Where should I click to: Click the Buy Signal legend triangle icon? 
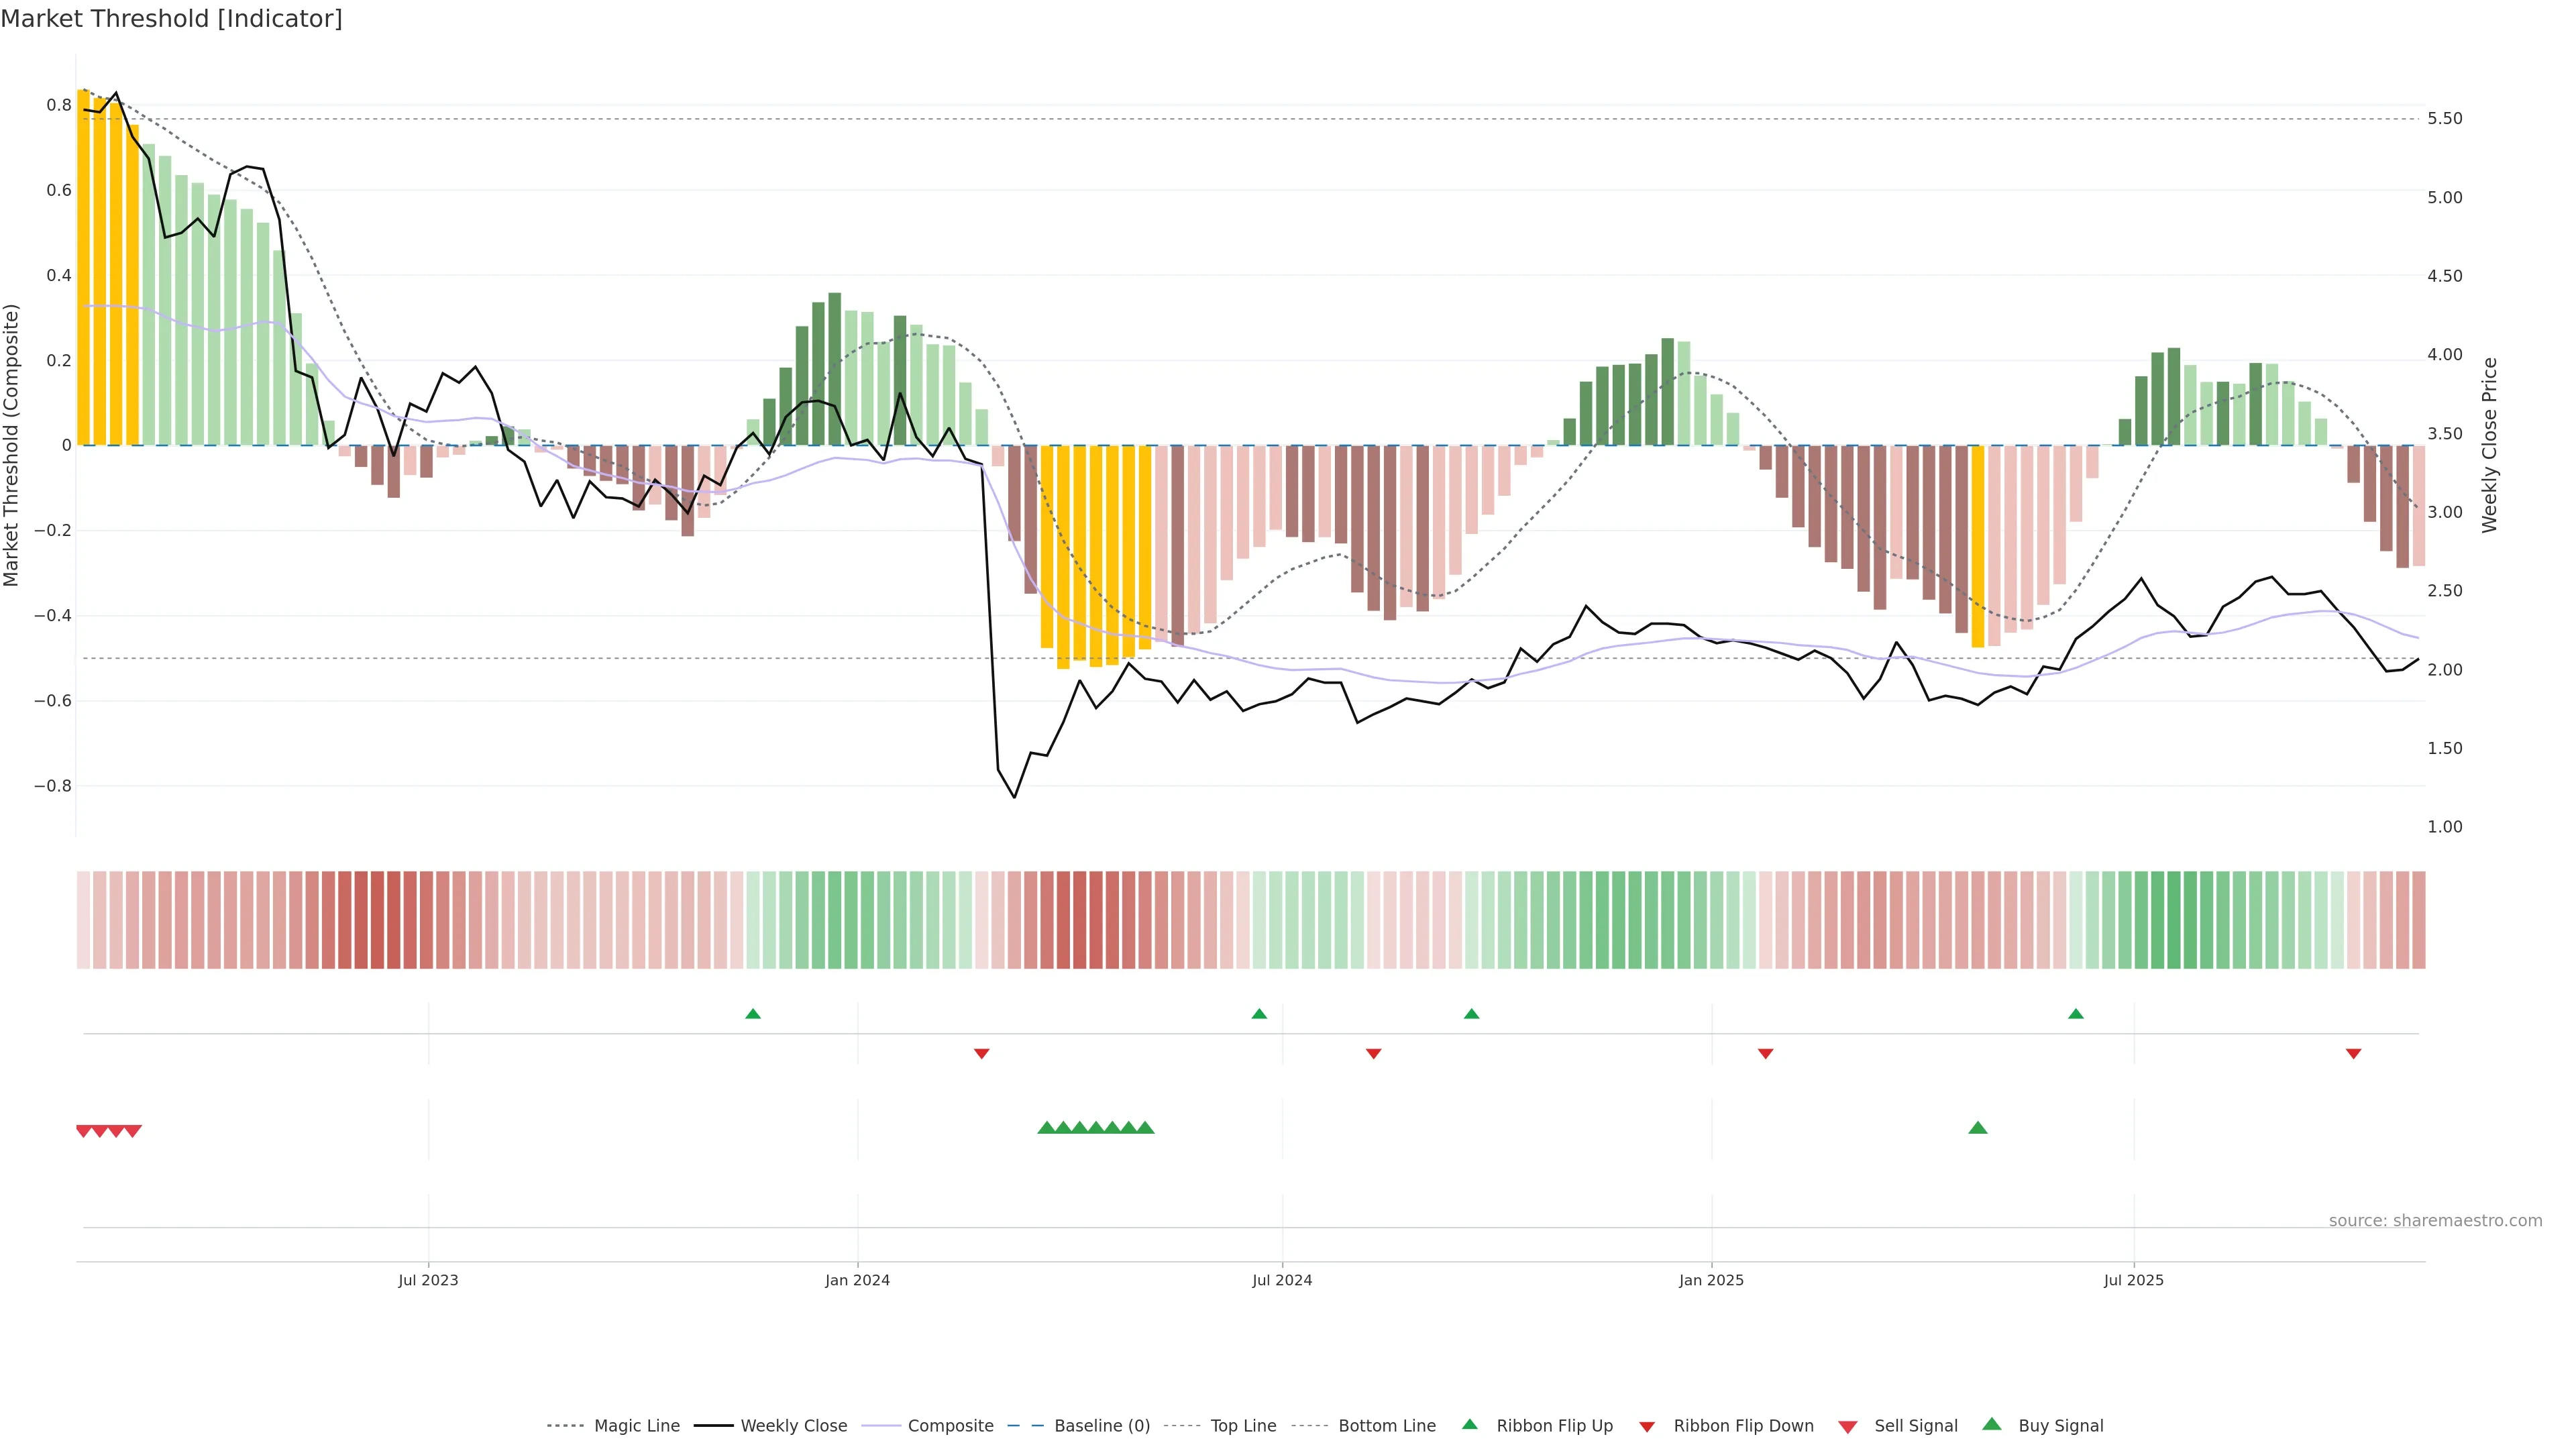[x=1991, y=1424]
